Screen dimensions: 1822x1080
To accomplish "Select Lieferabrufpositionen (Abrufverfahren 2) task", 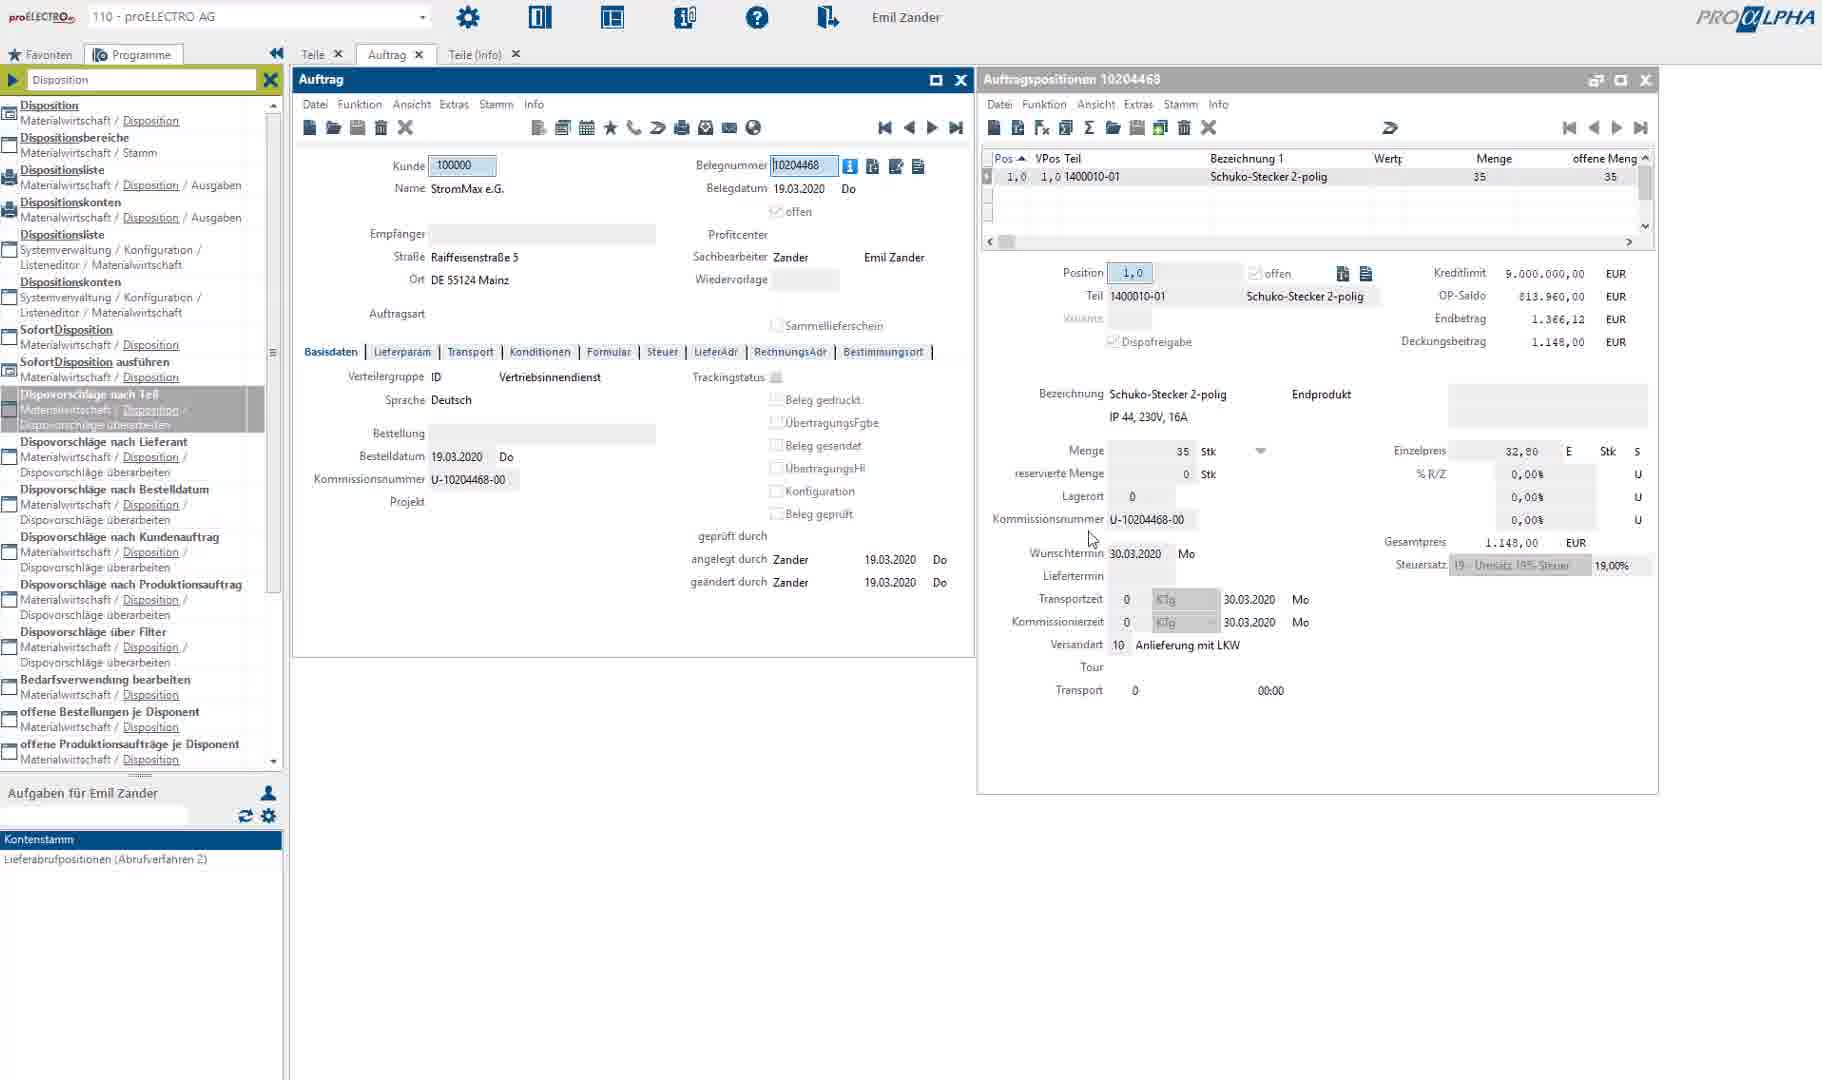I will click(x=141, y=859).
